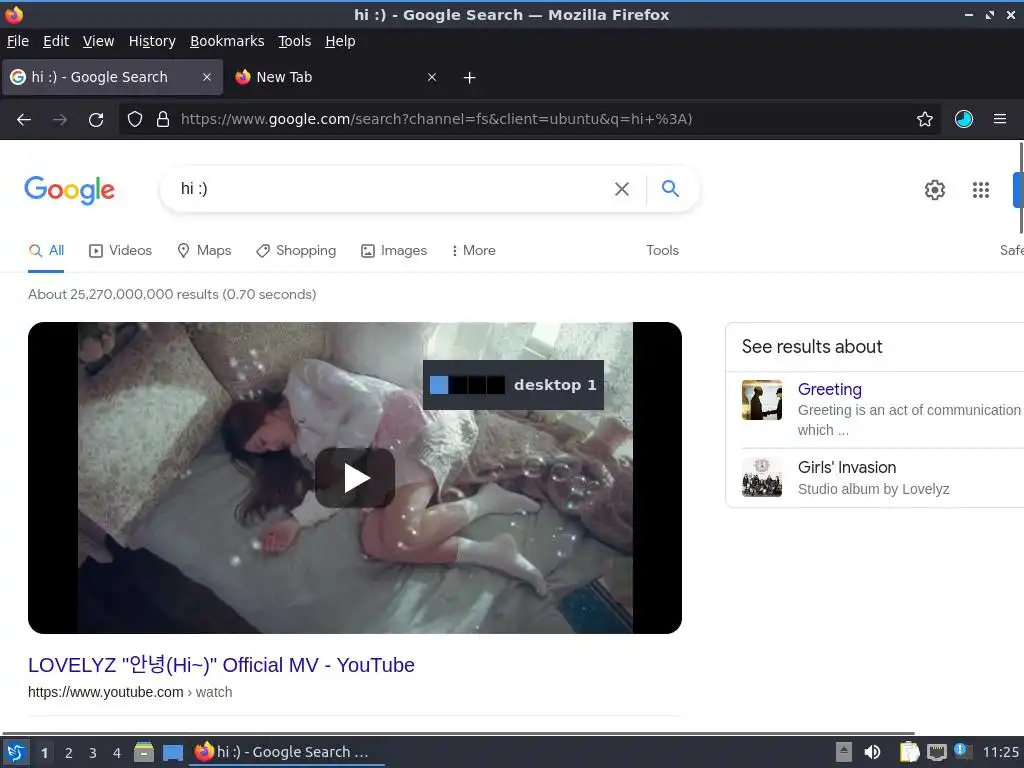This screenshot has height=768, width=1024.
Task: Switch to workspace 4
Action: [x=117, y=753]
